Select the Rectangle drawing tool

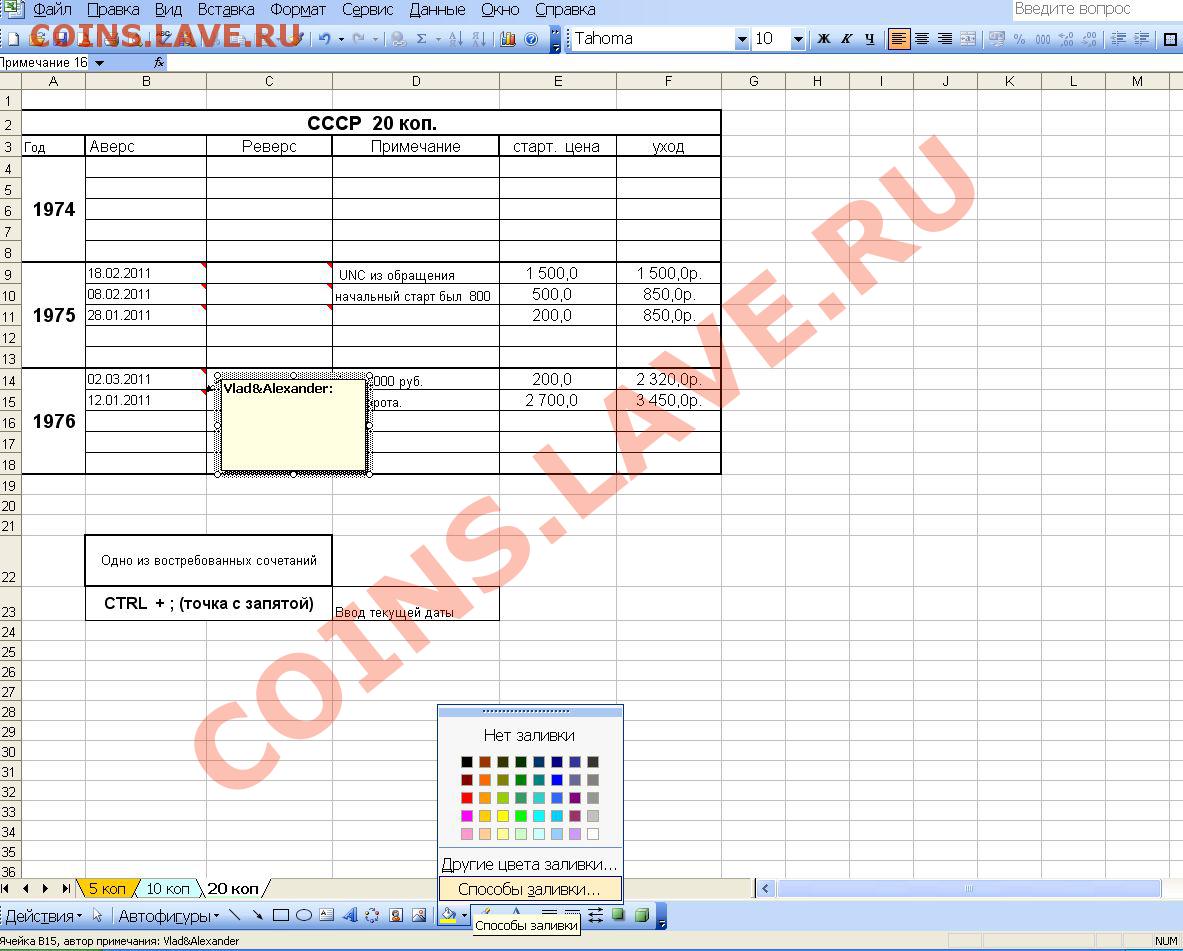(281, 916)
